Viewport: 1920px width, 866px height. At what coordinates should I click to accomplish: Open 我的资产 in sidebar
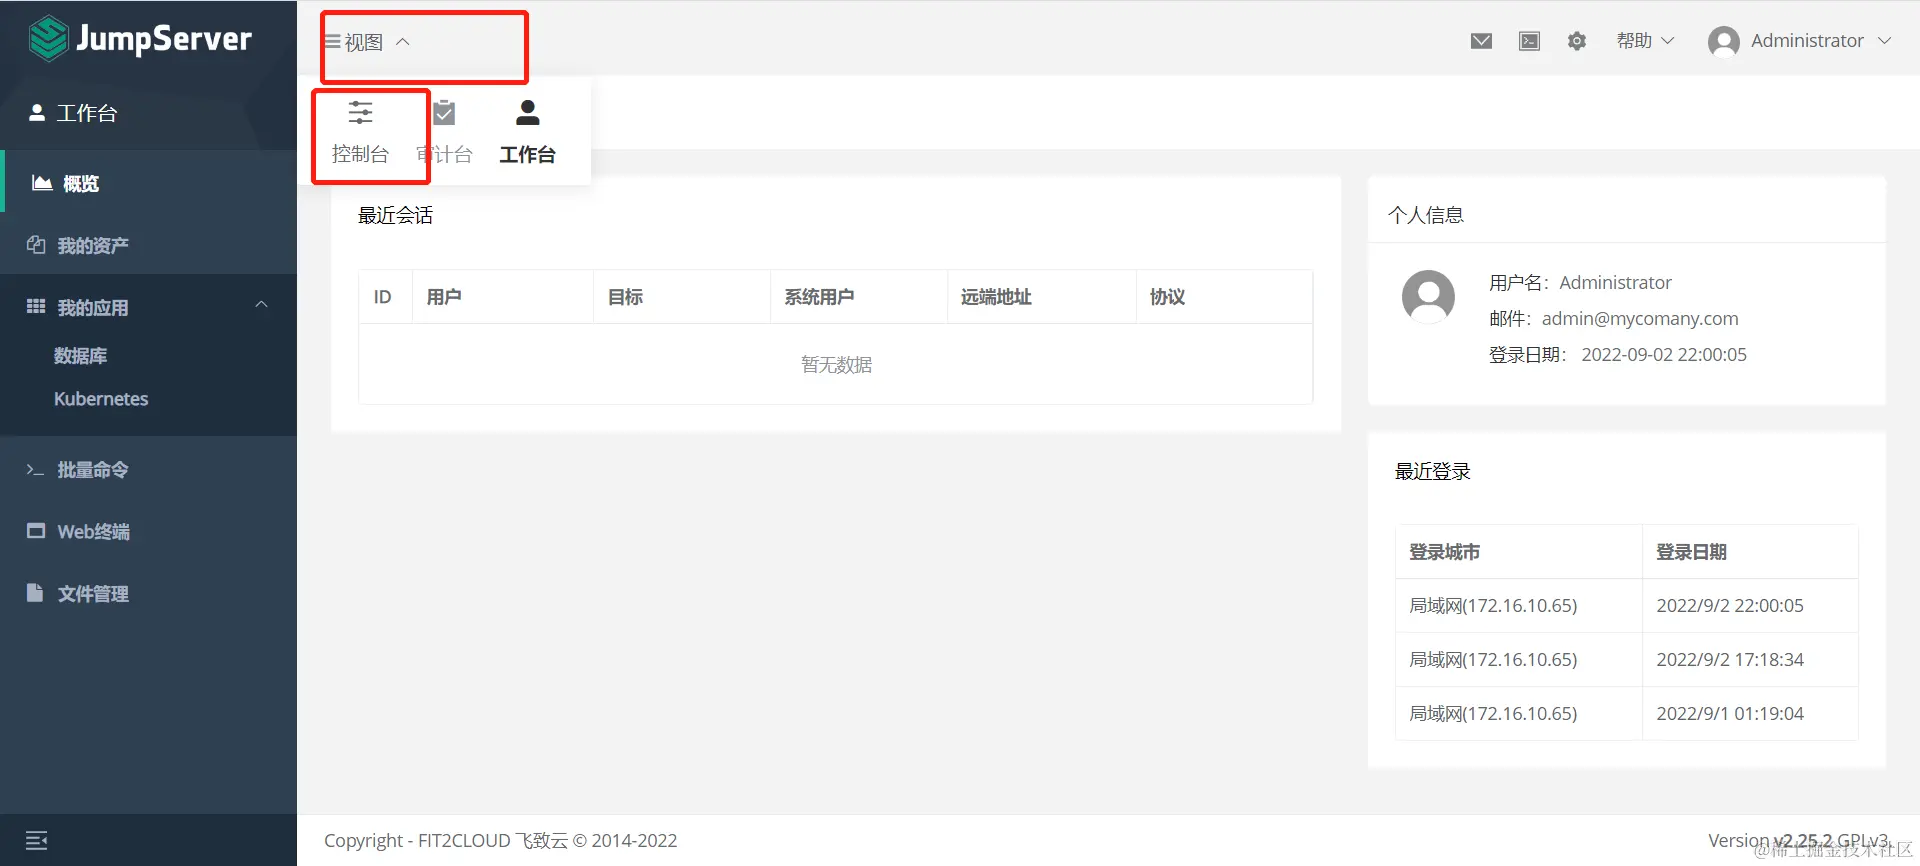148,245
